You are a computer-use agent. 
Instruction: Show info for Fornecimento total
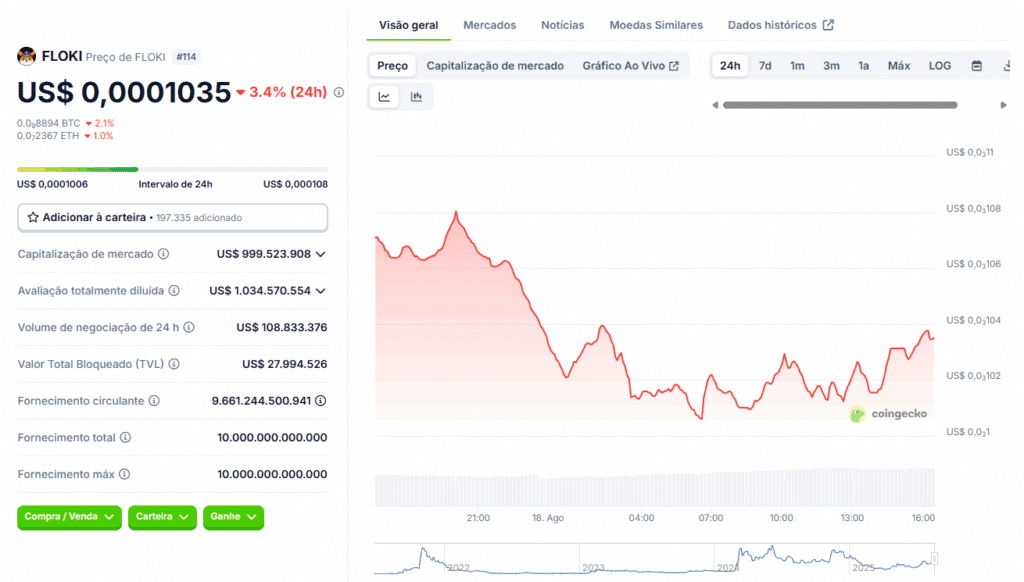(125, 437)
